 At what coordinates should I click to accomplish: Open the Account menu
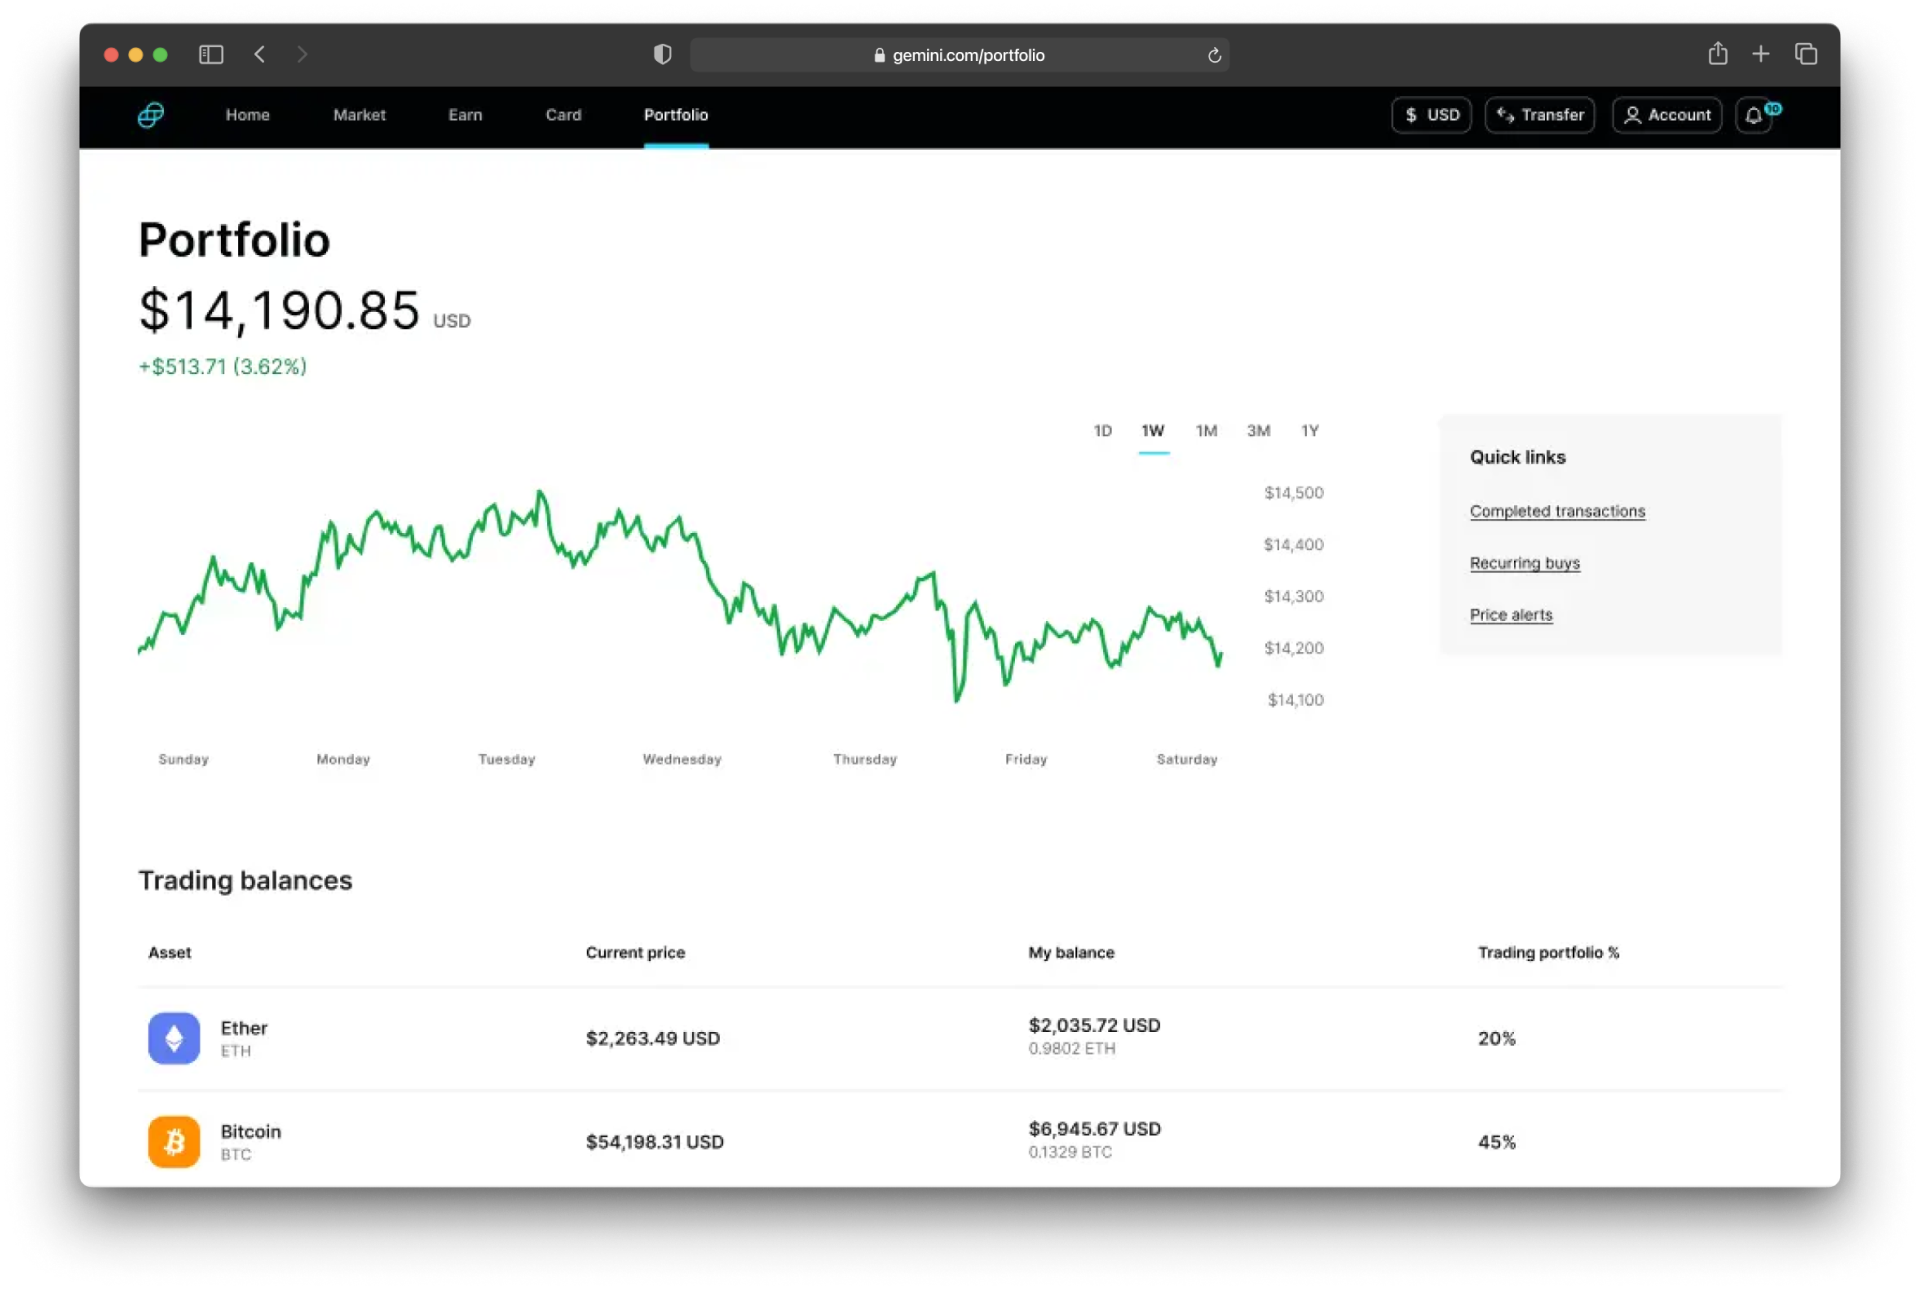pyautogui.click(x=1666, y=115)
